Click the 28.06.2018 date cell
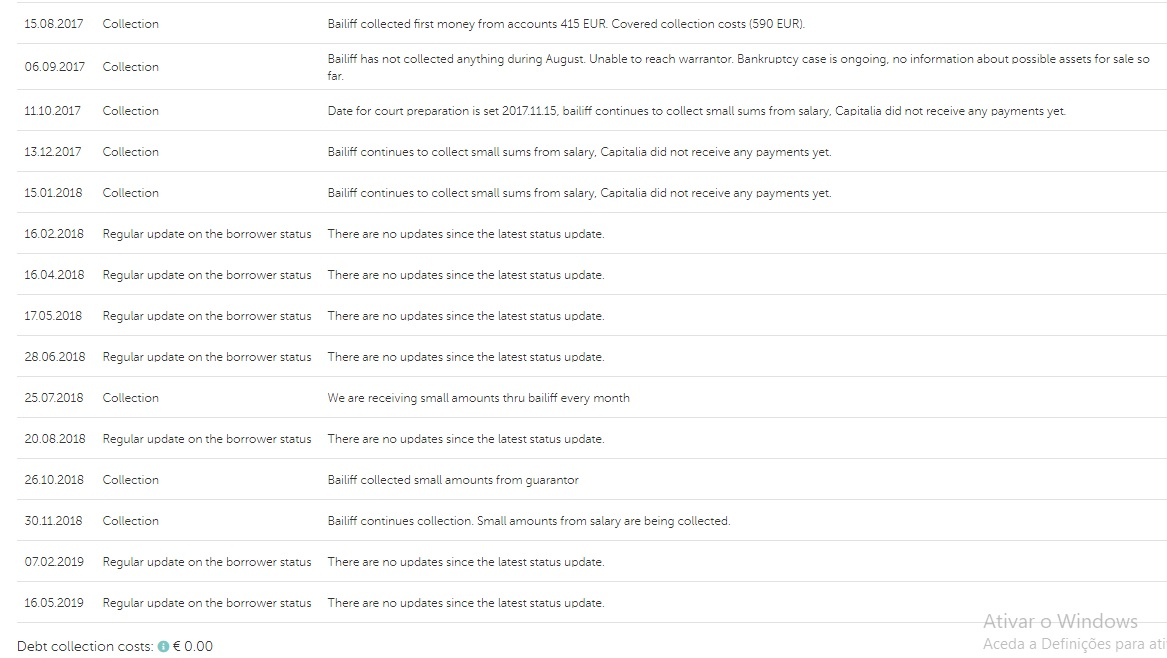The height and width of the screenshot is (658, 1167). (x=55, y=357)
